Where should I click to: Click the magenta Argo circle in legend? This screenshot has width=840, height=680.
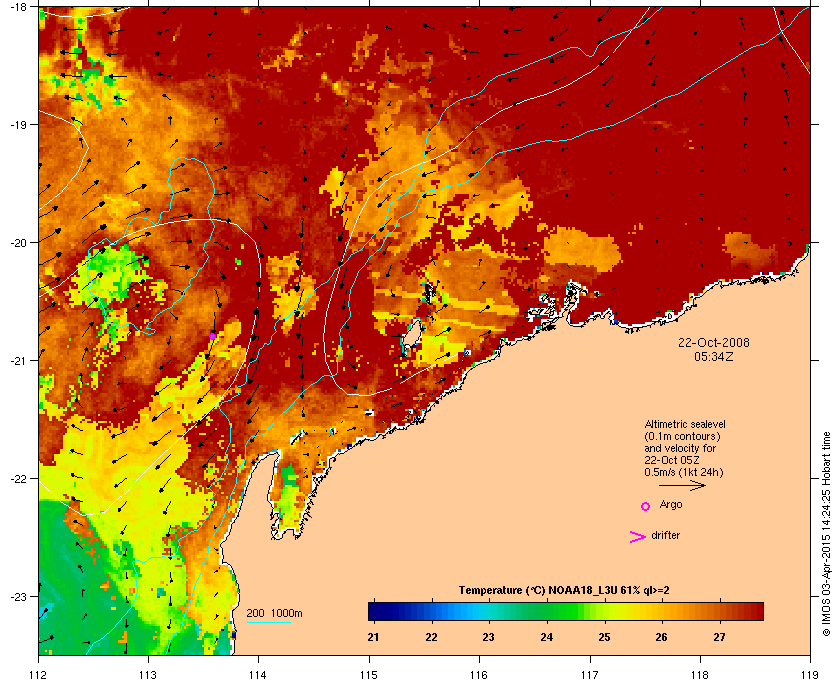[x=645, y=506]
